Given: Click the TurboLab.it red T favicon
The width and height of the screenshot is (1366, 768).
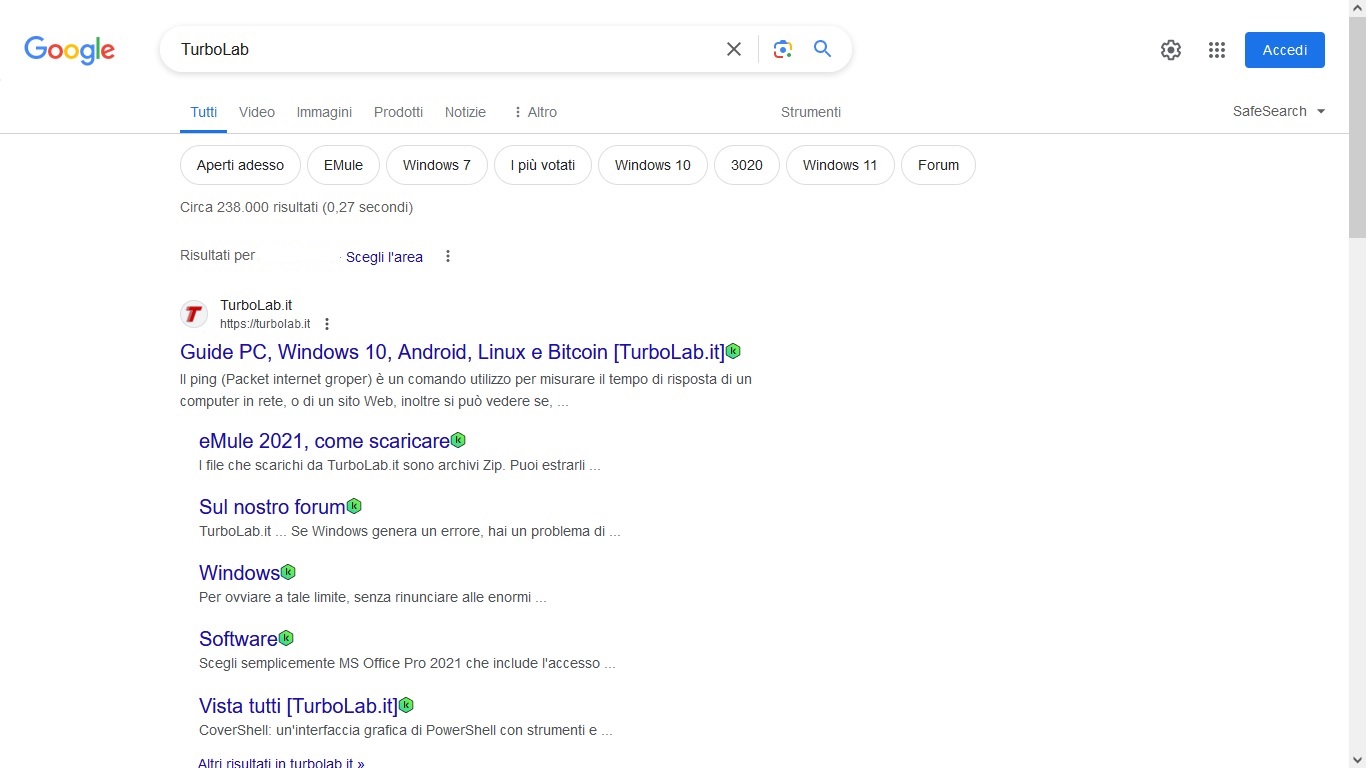Looking at the screenshot, I should point(194,314).
